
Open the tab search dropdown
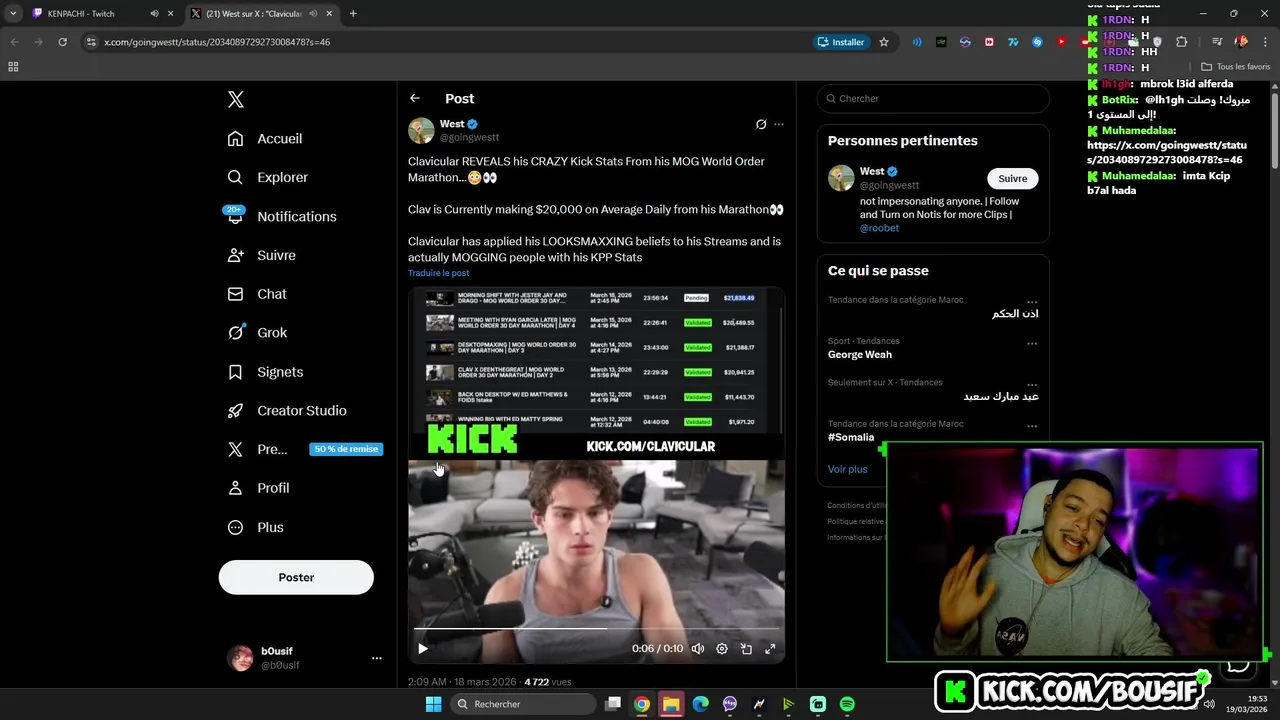click(x=13, y=13)
